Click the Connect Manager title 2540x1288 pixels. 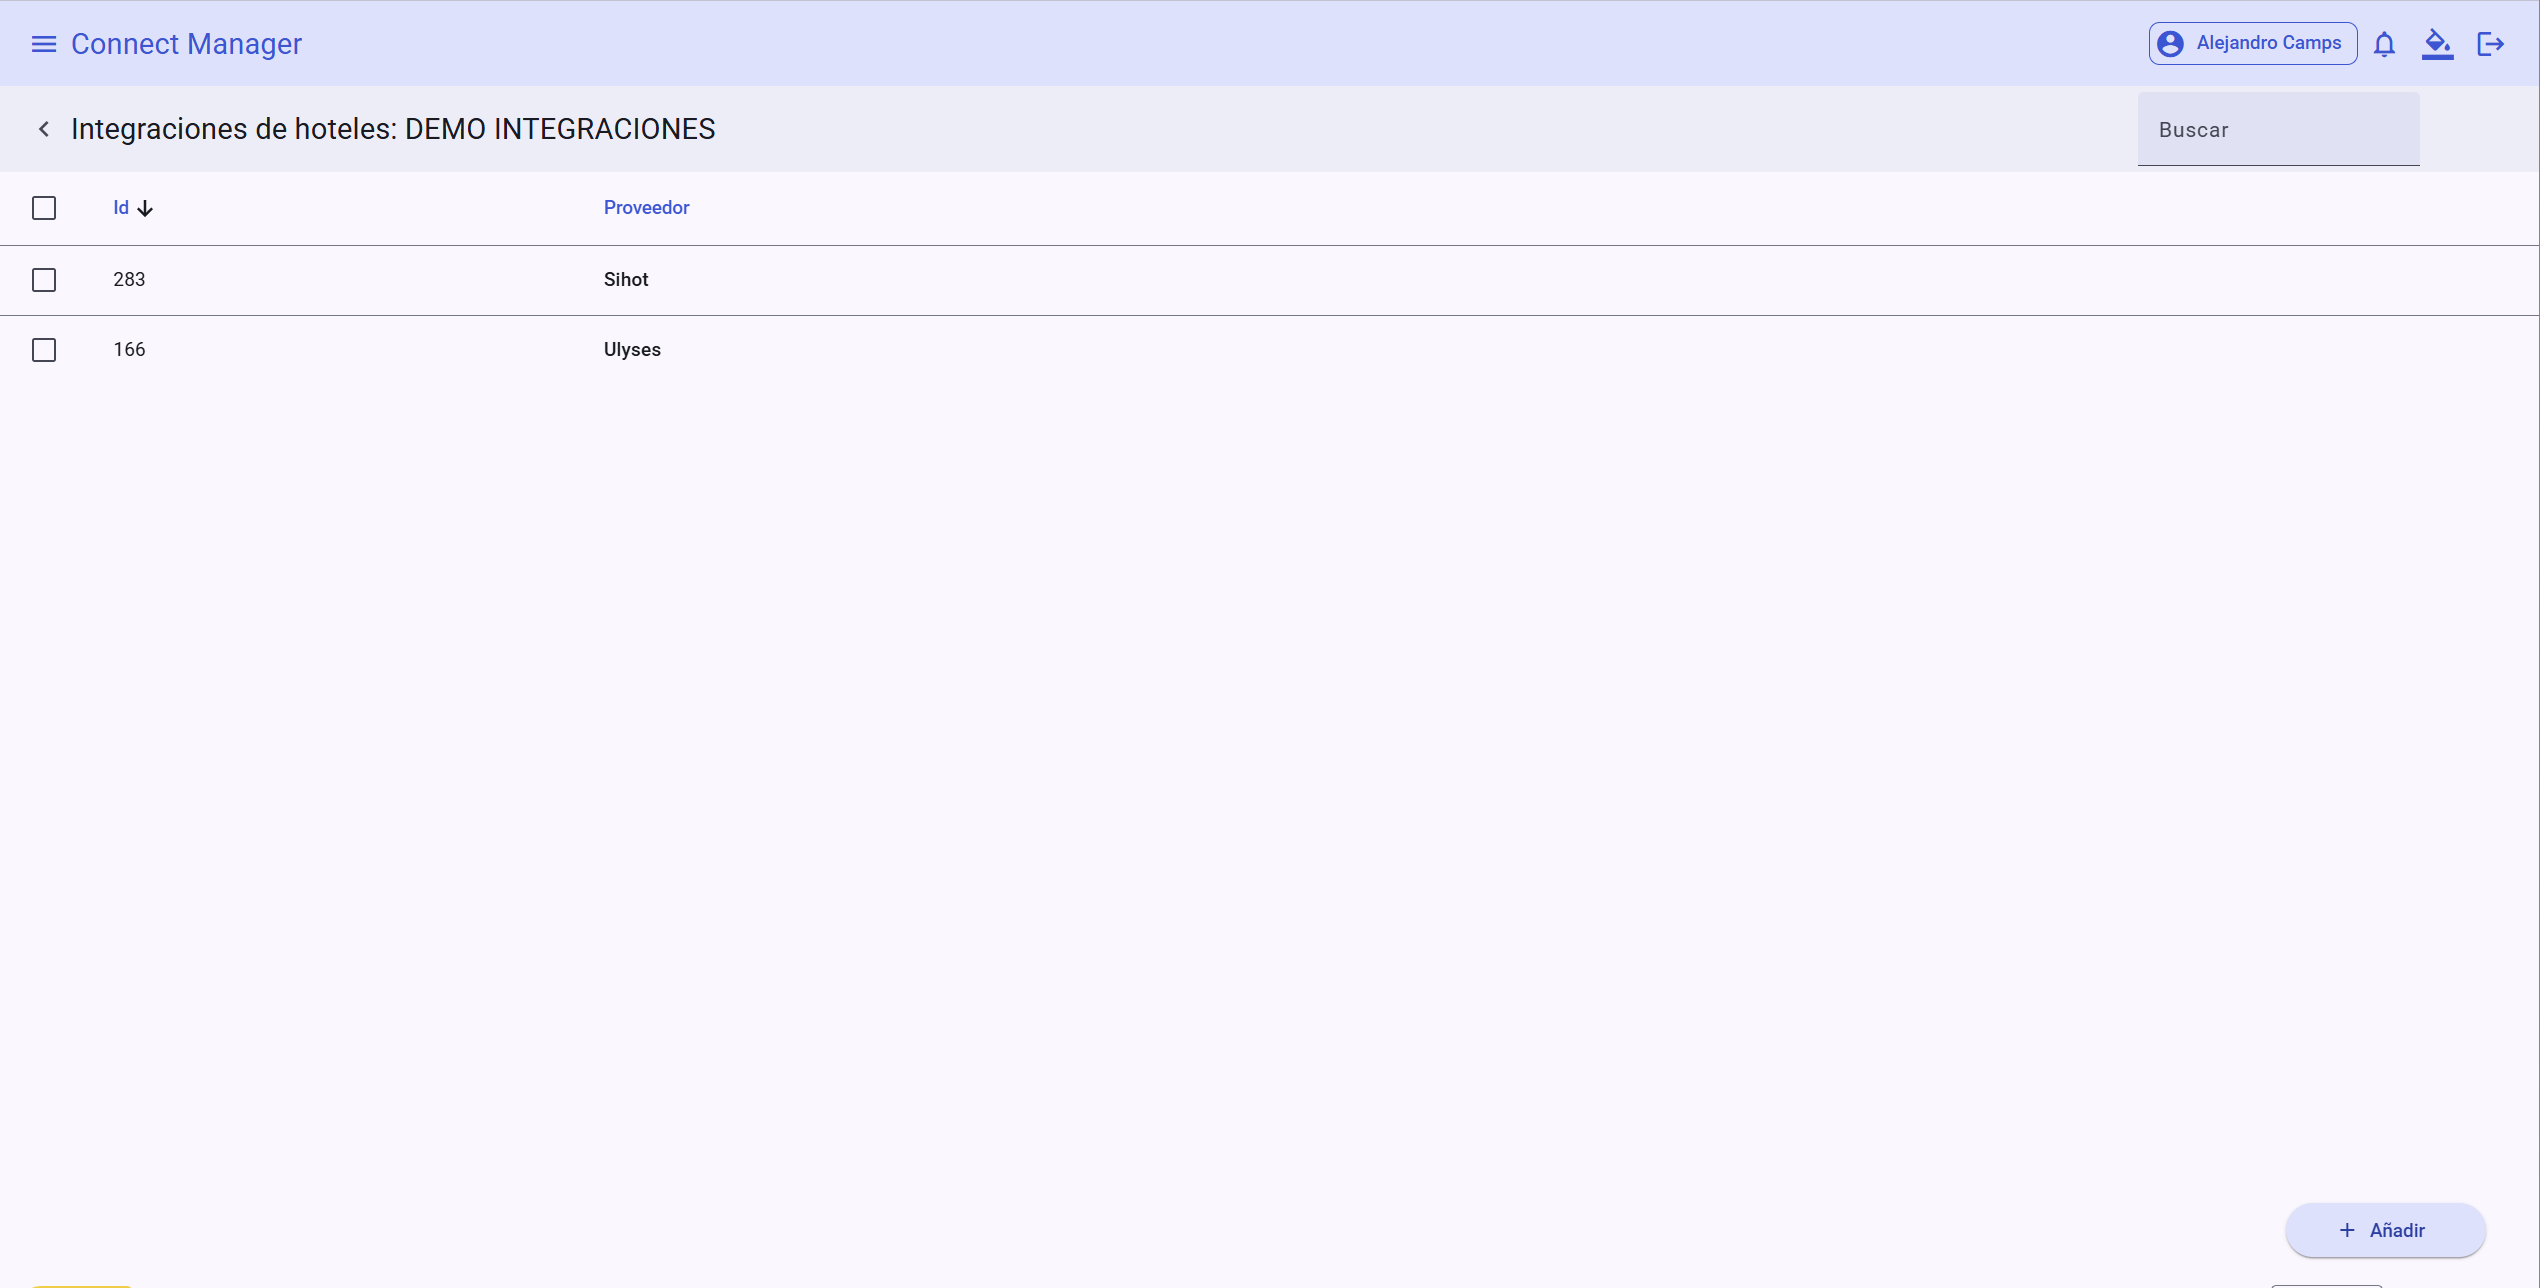(186, 44)
